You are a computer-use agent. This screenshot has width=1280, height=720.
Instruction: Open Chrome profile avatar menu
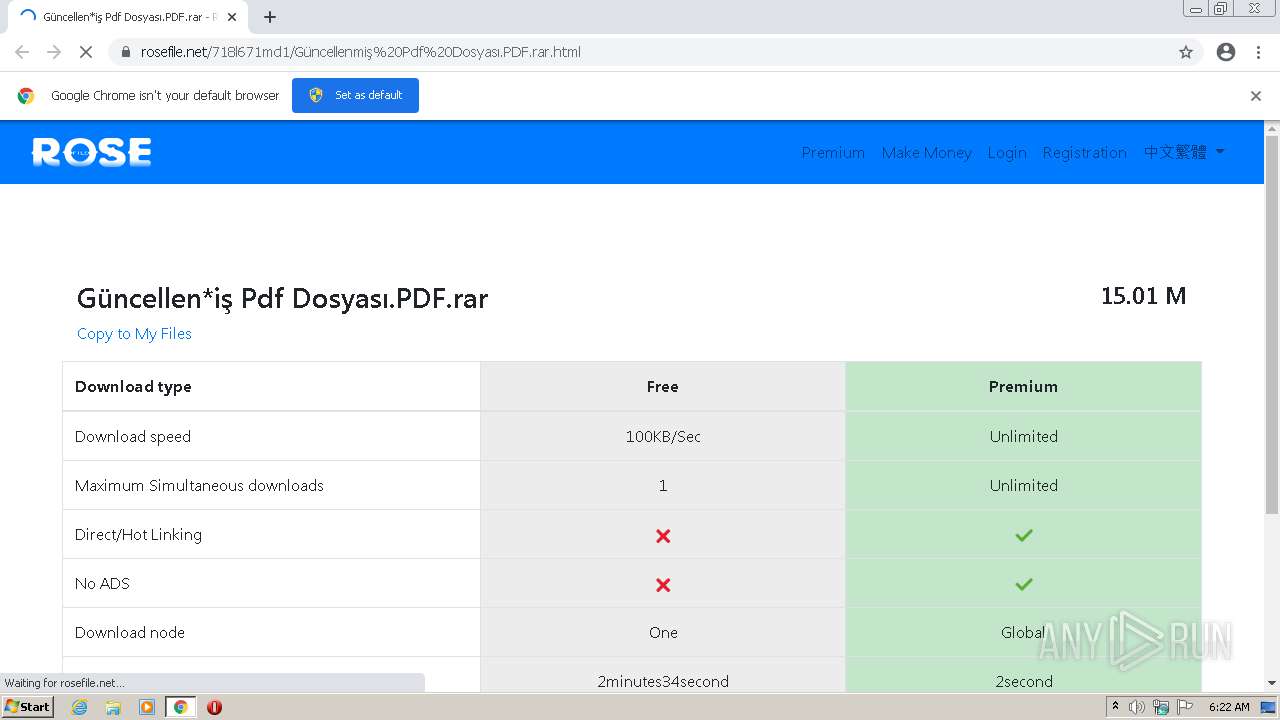(x=1226, y=52)
